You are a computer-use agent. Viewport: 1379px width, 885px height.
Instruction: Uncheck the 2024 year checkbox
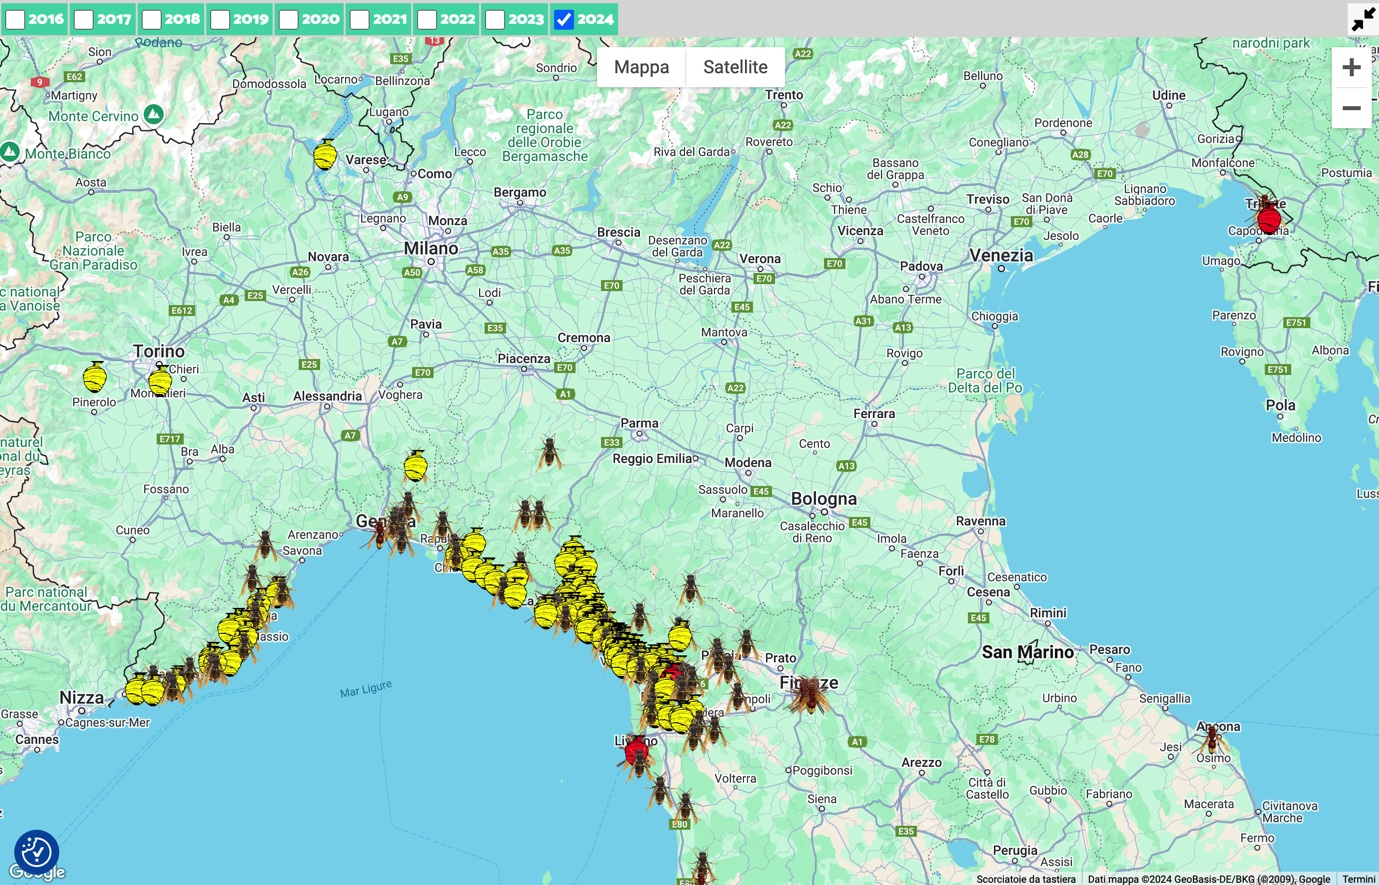pos(564,19)
